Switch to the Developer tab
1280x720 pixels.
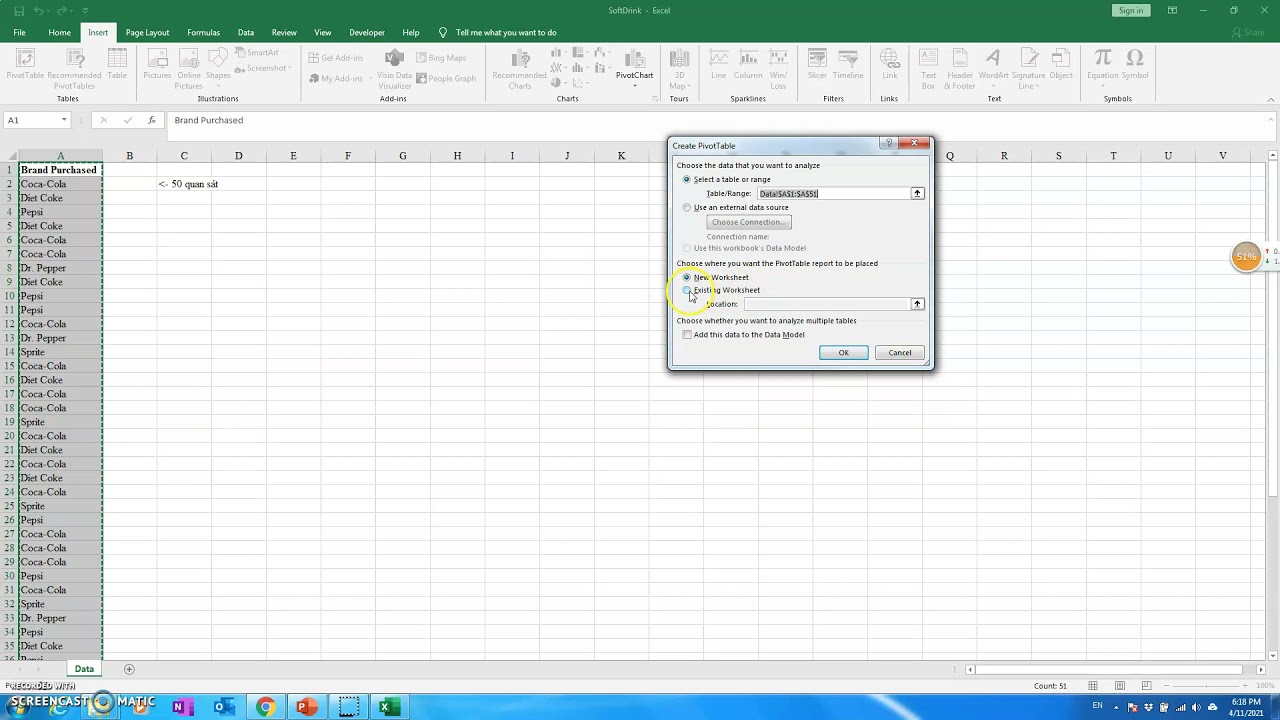(367, 32)
